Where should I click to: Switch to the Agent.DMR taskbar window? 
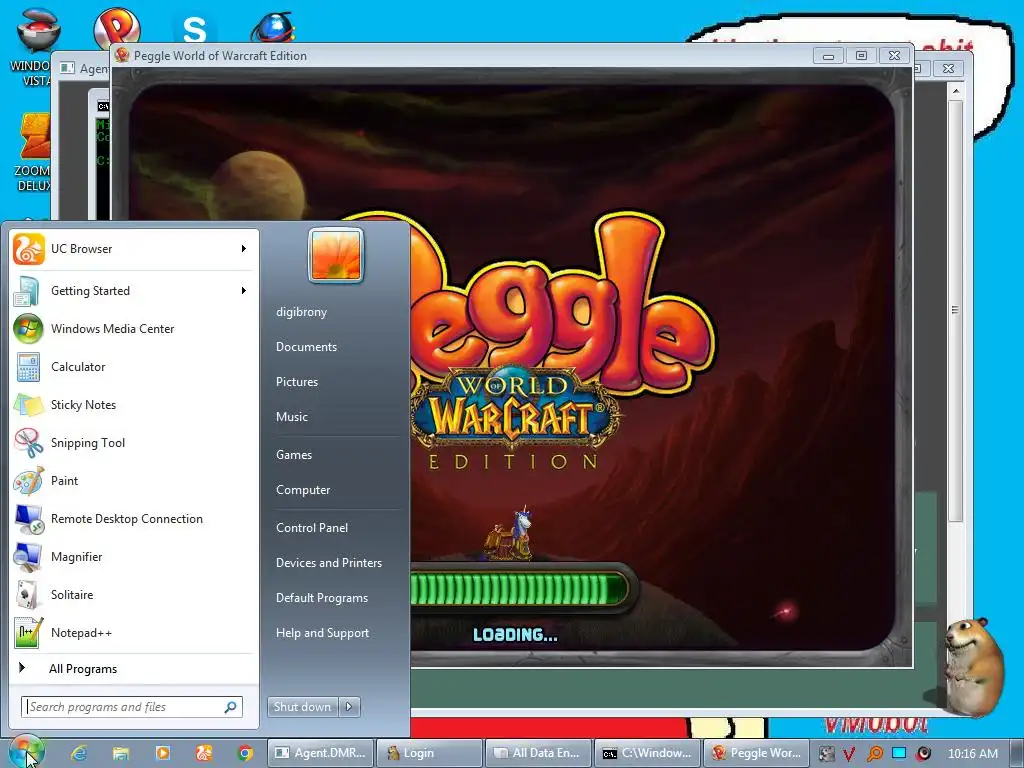(320, 753)
